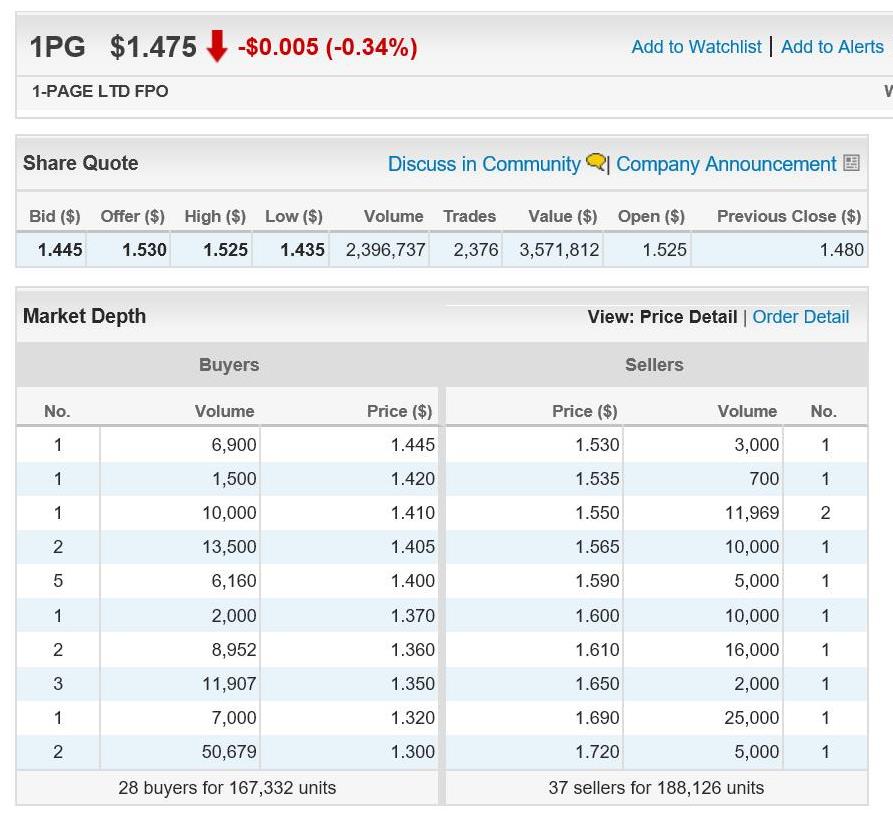
Task: Click the 1-PAGE LTD FPO company name
Action: click(x=100, y=91)
